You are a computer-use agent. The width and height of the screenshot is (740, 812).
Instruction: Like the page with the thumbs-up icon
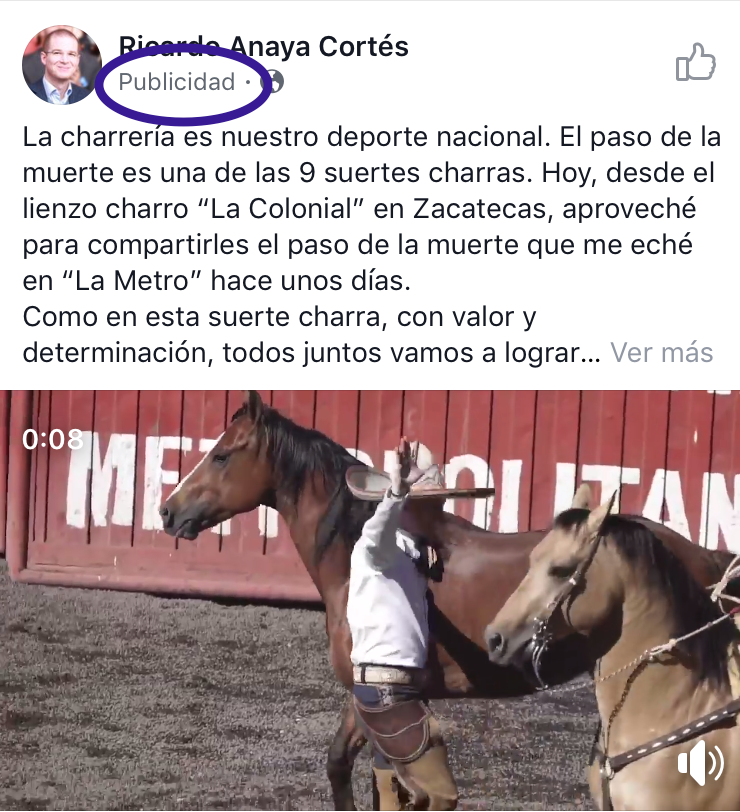[x=695, y=62]
